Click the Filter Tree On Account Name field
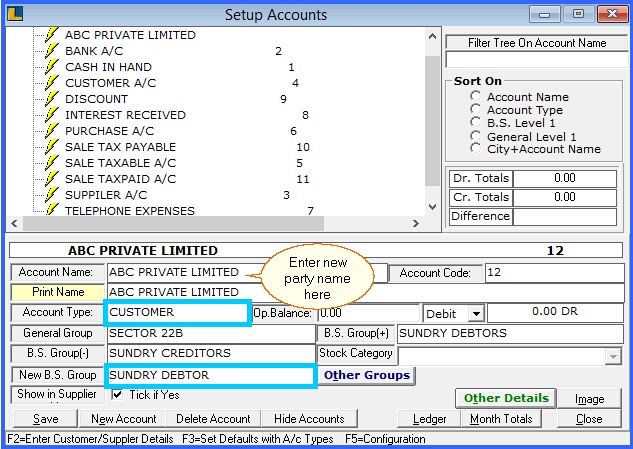The height and width of the screenshot is (449, 633). click(537, 60)
